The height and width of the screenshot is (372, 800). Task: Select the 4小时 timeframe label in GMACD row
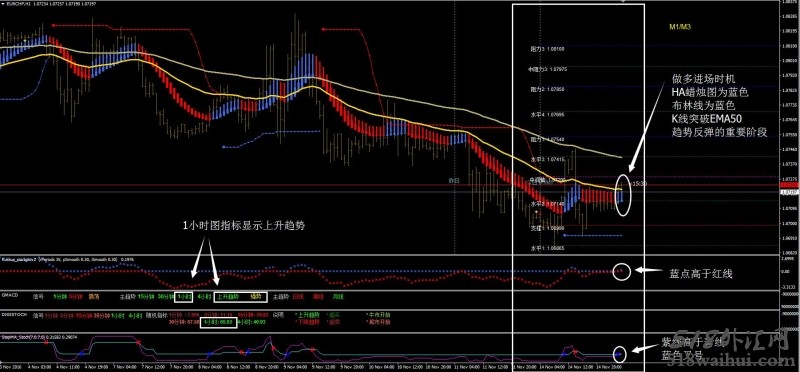tap(203, 296)
